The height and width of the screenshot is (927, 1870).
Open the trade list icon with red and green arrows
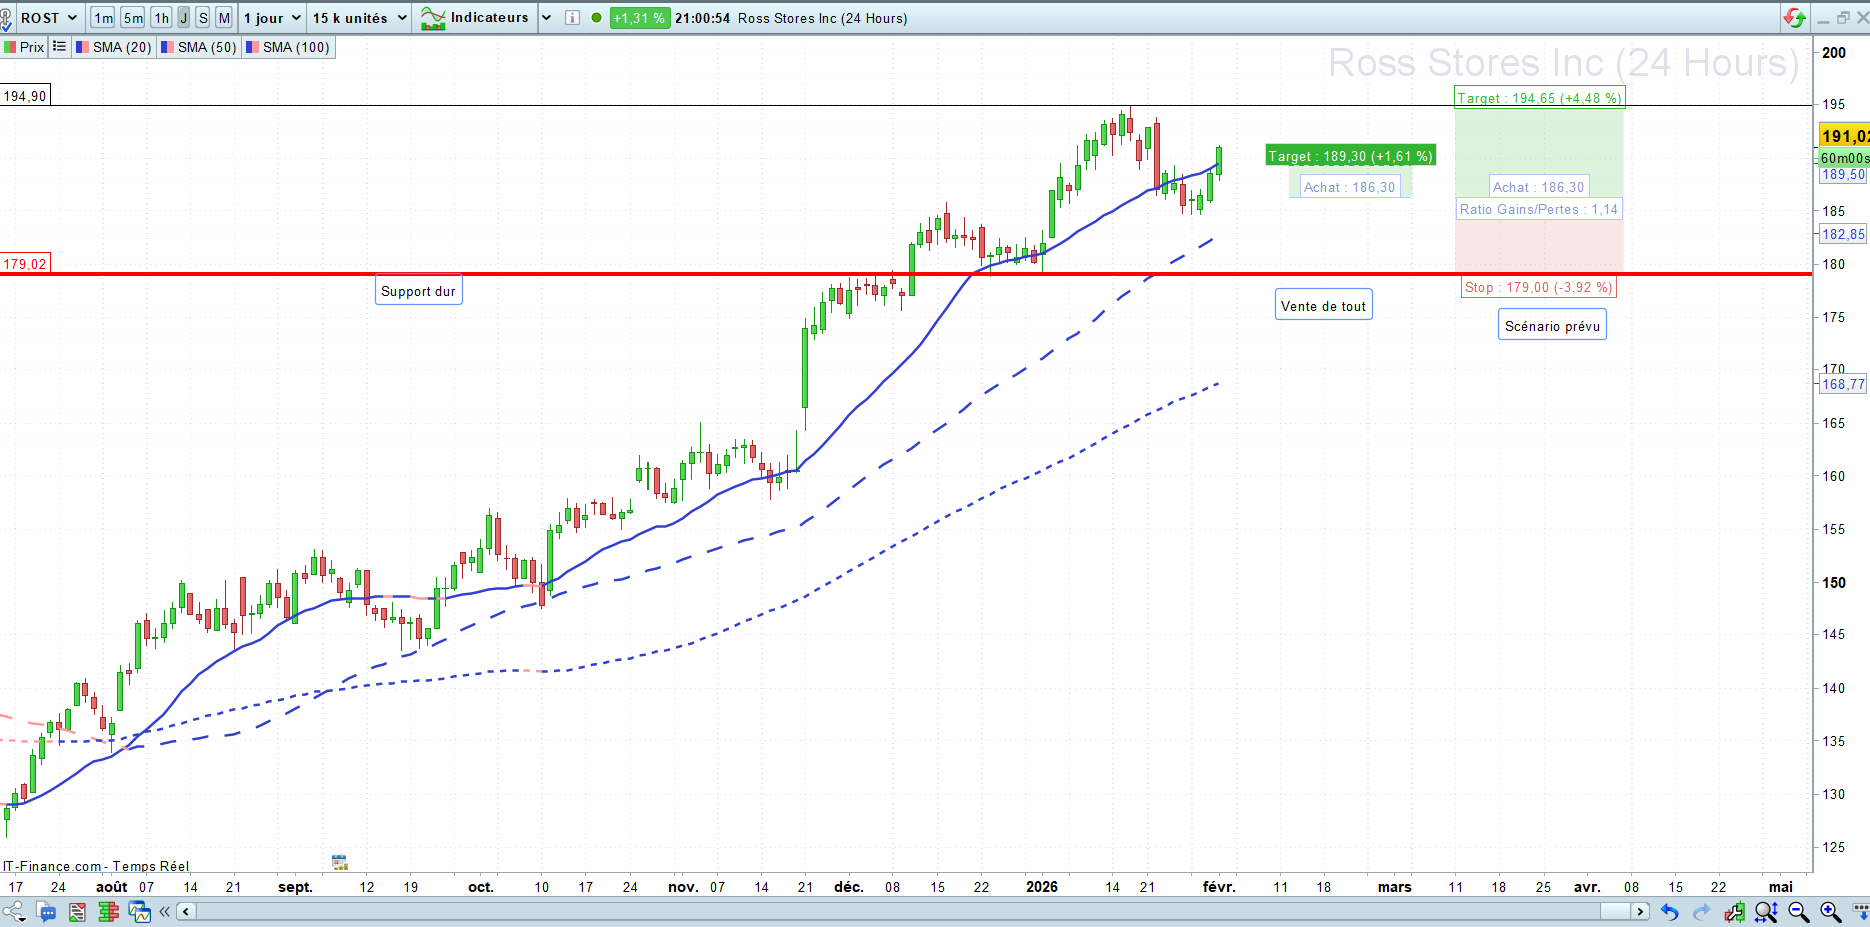[x=77, y=911]
